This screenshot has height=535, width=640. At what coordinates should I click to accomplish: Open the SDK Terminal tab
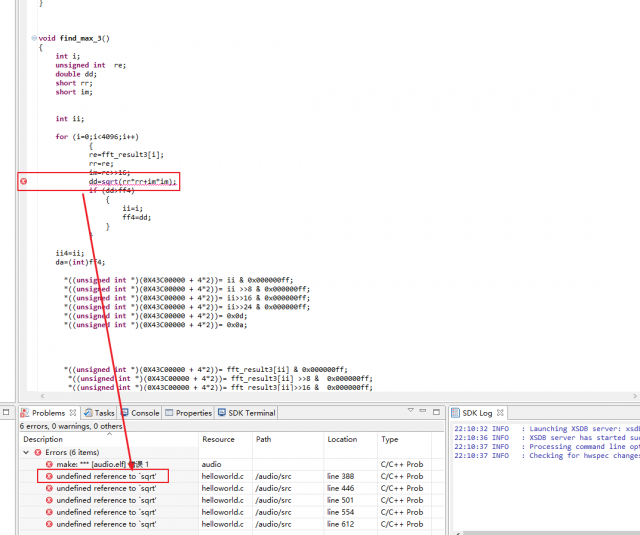tap(247, 413)
